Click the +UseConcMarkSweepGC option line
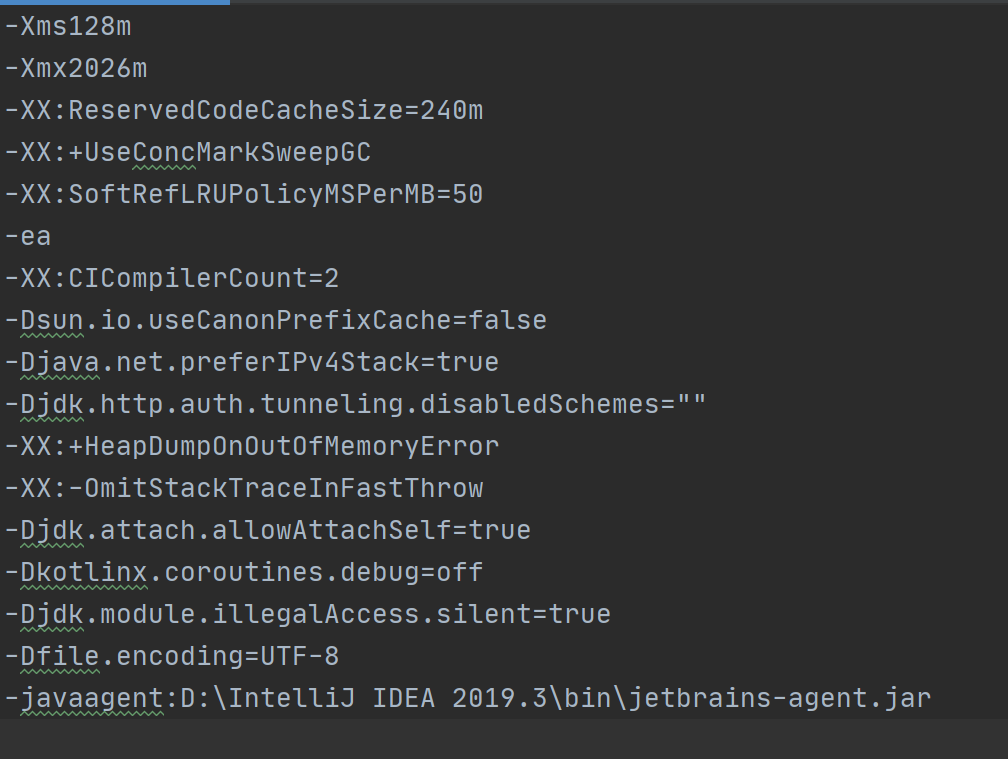The width and height of the screenshot is (1008, 759). pyautogui.click(x=188, y=153)
